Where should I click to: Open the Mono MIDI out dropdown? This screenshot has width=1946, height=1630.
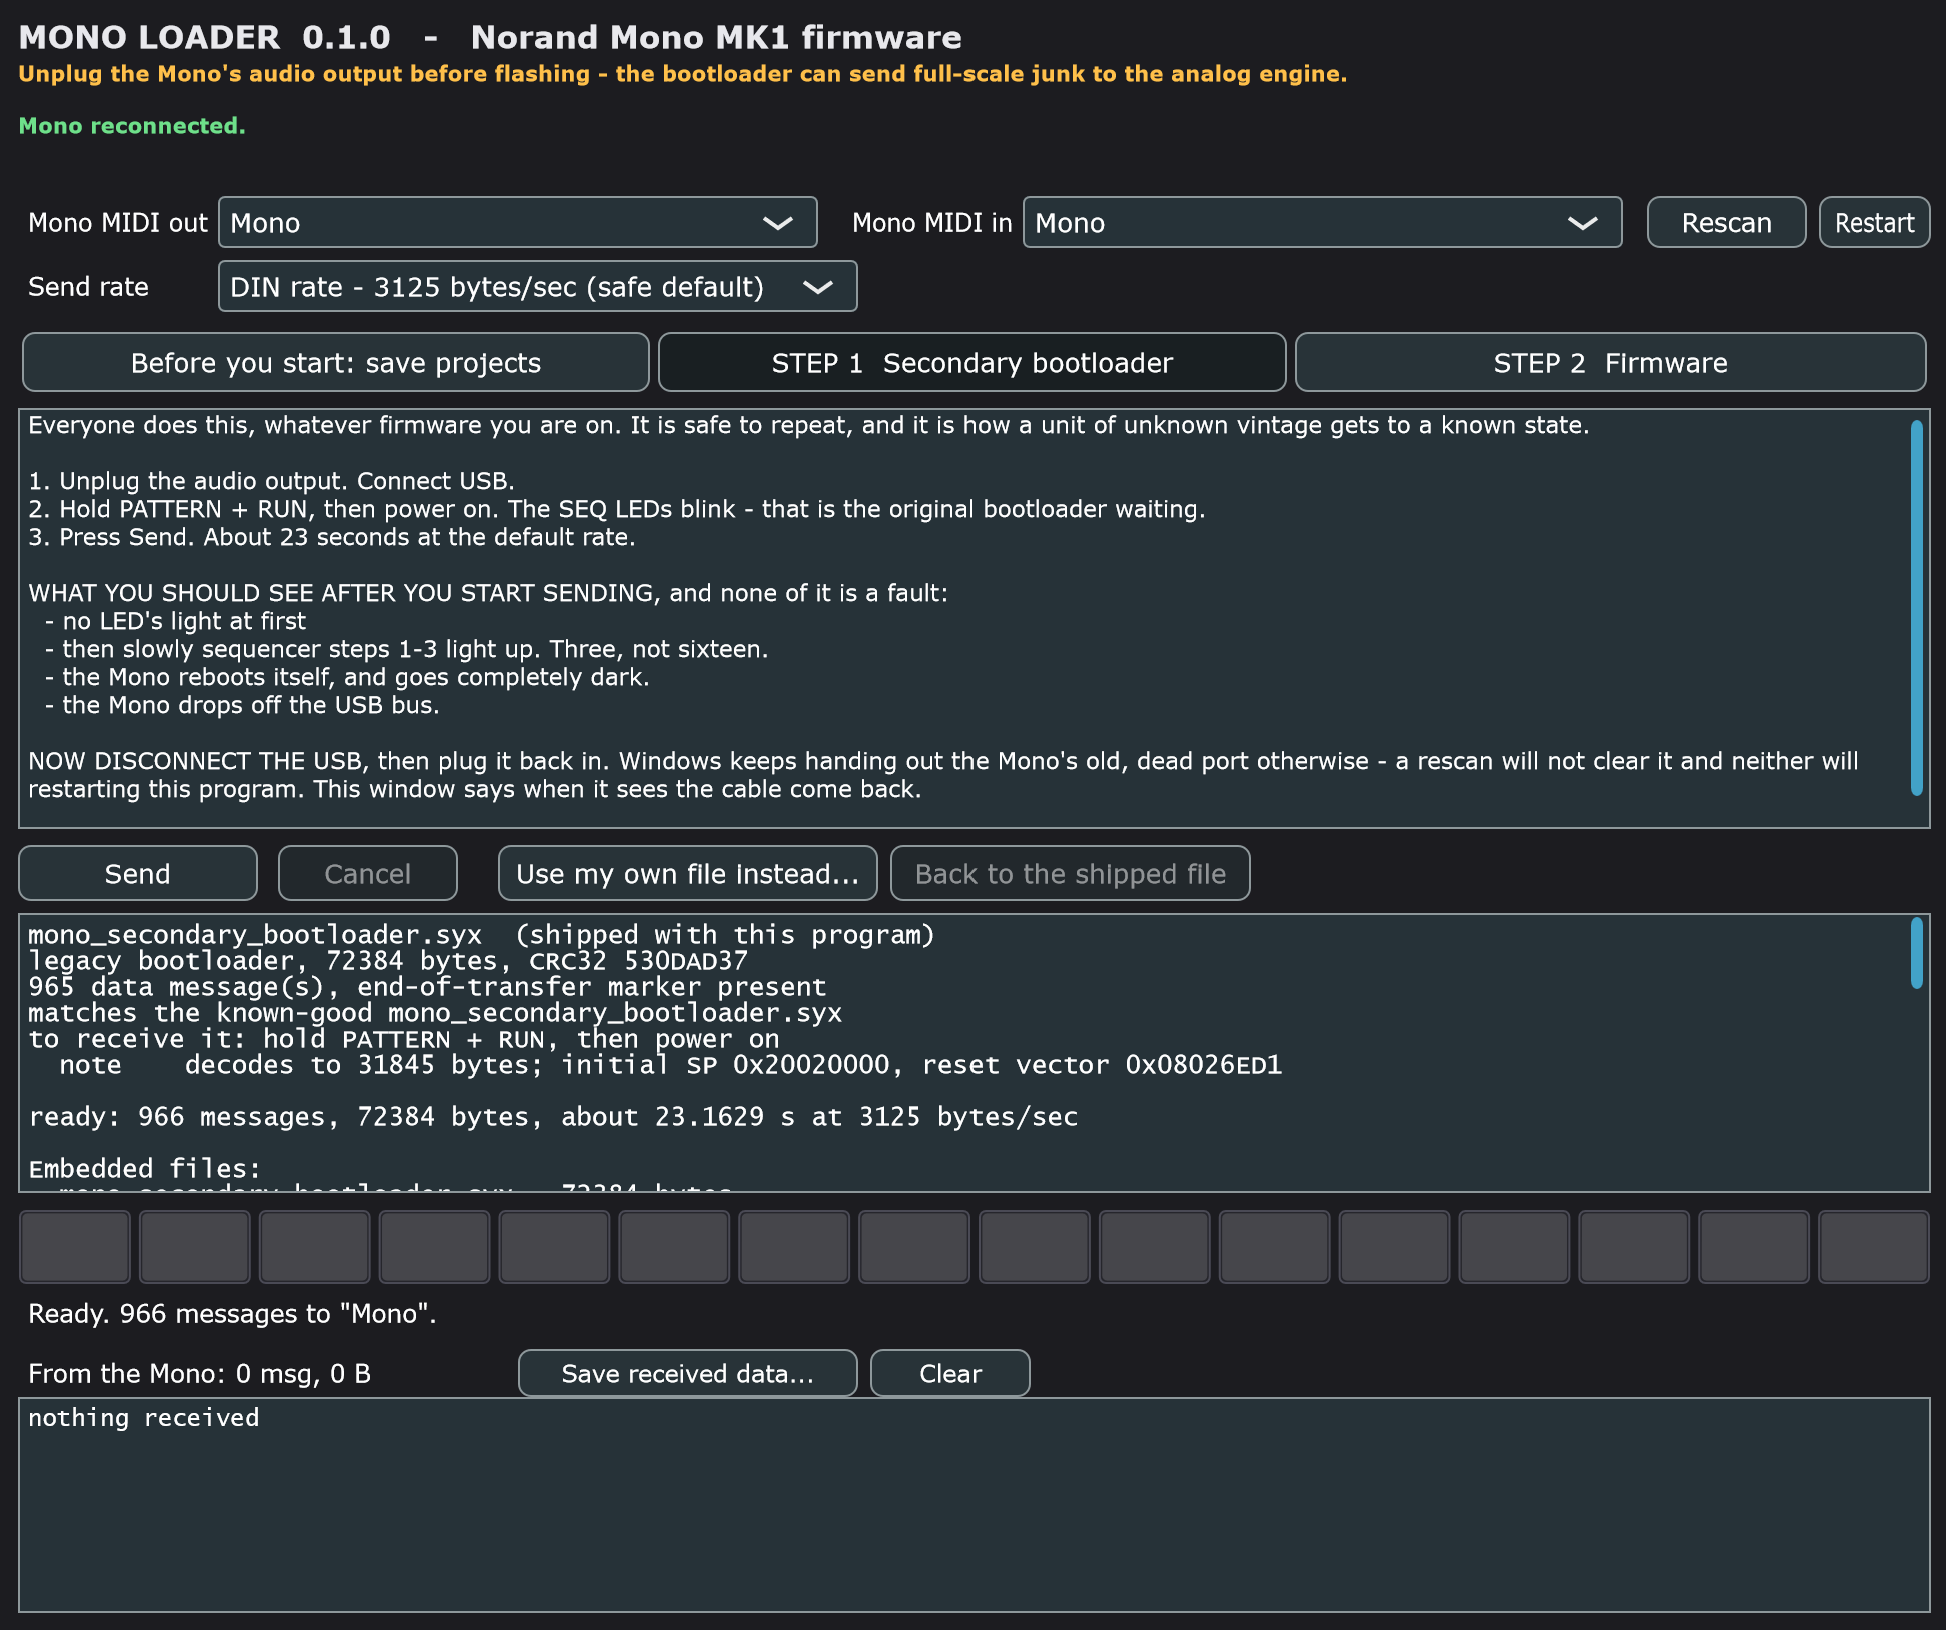(x=517, y=222)
